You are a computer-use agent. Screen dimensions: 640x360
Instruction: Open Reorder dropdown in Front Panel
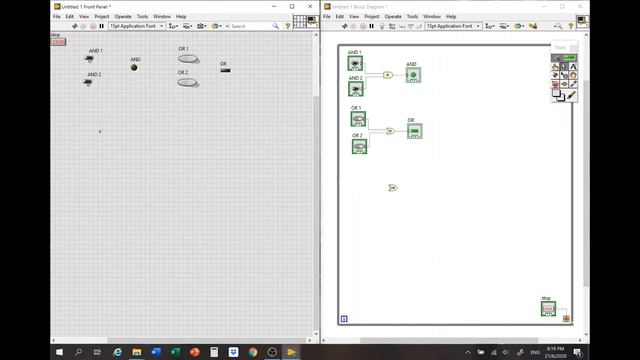click(216, 26)
